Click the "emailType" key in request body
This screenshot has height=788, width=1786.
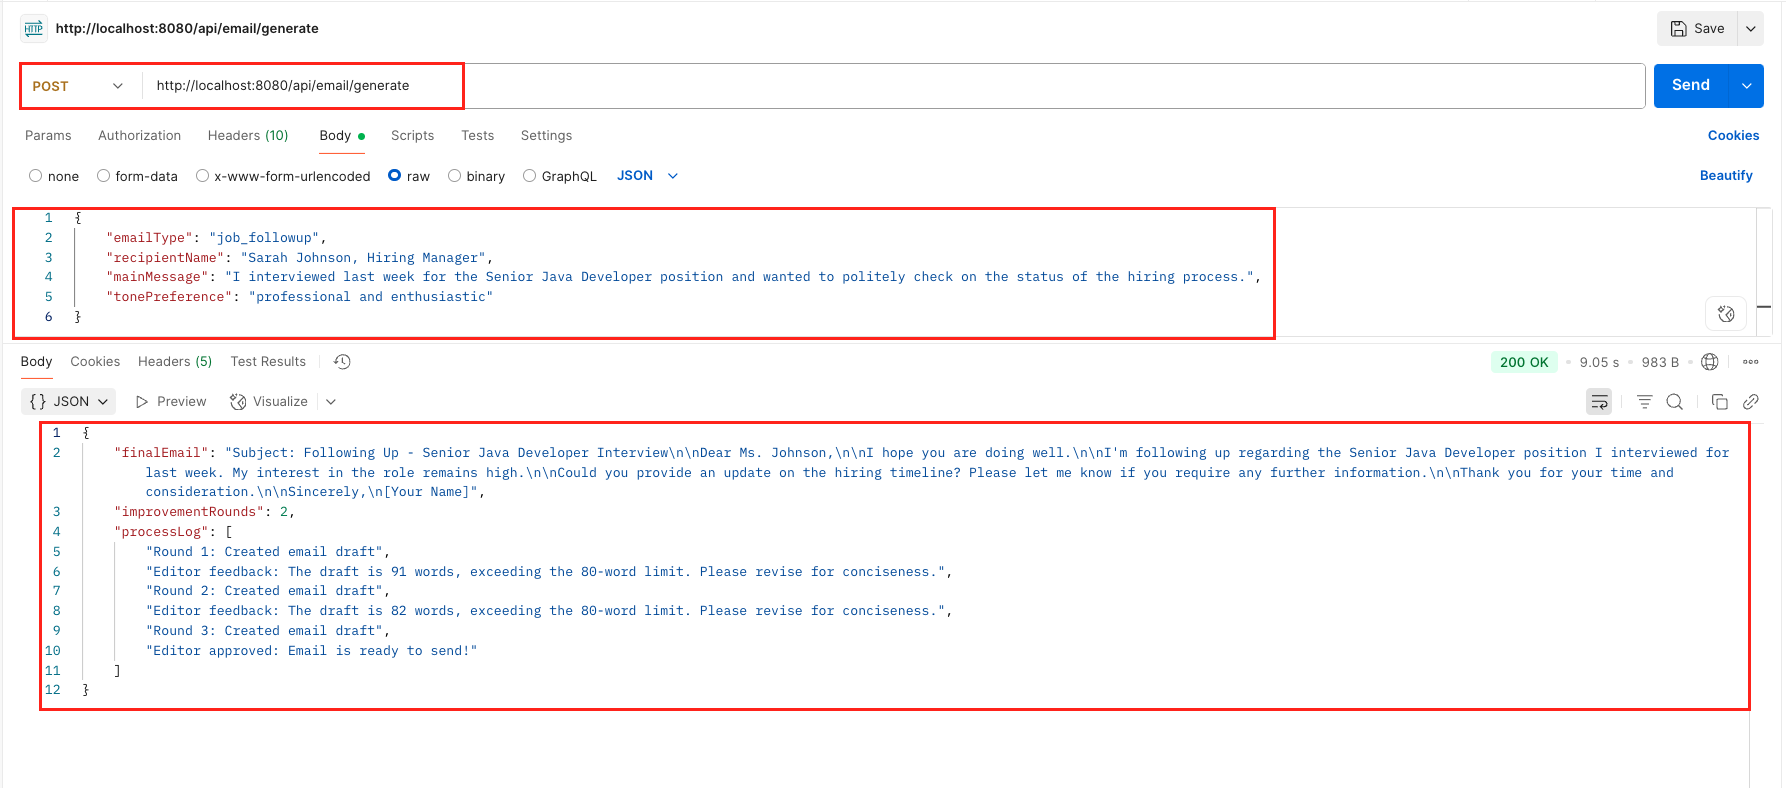[x=149, y=238]
